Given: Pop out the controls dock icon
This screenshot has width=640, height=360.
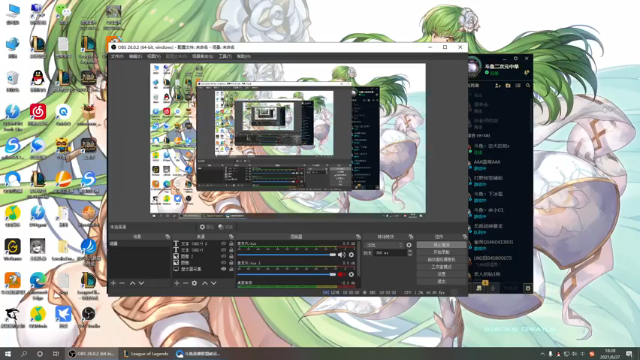Looking at the screenshot, I should tap(464, 236).
